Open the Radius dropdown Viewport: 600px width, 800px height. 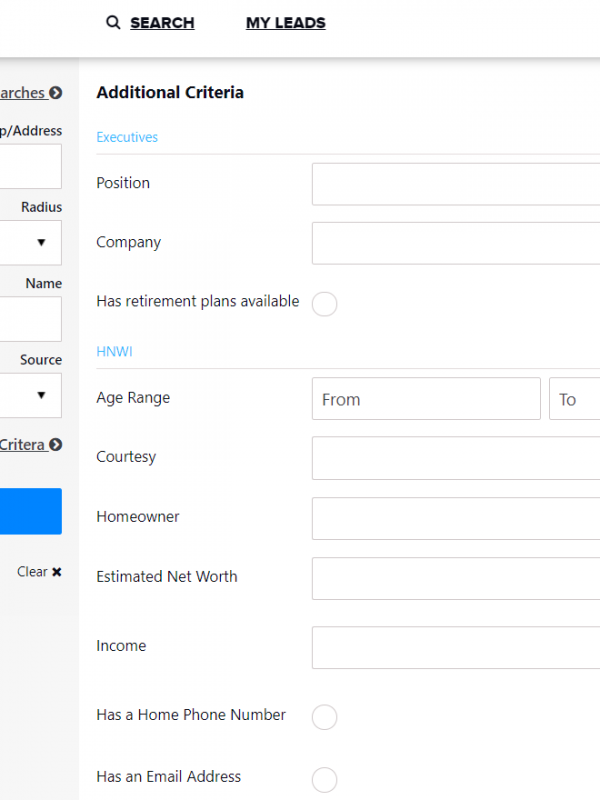(30, 242)
